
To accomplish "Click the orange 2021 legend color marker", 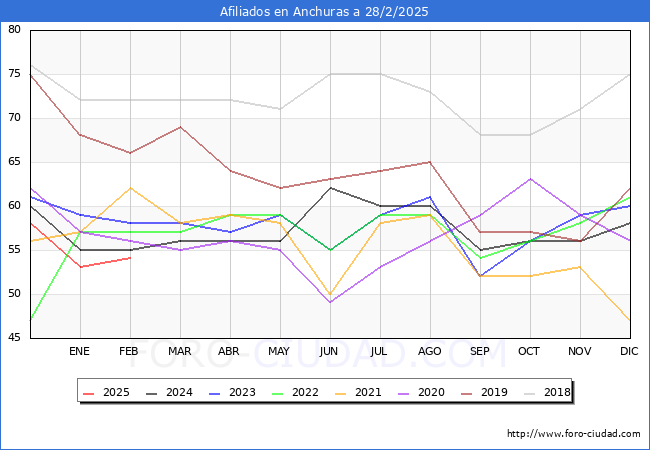I will (341, 393).
